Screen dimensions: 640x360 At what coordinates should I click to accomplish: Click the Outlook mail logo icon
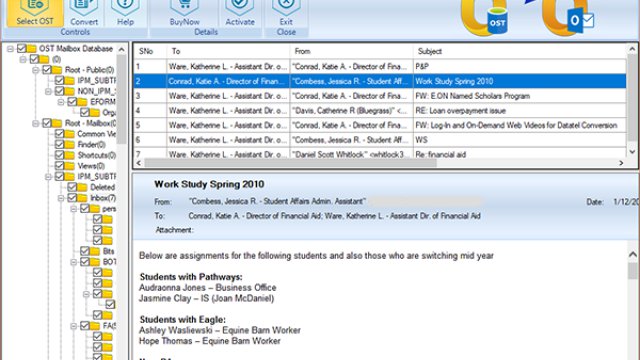568,18
